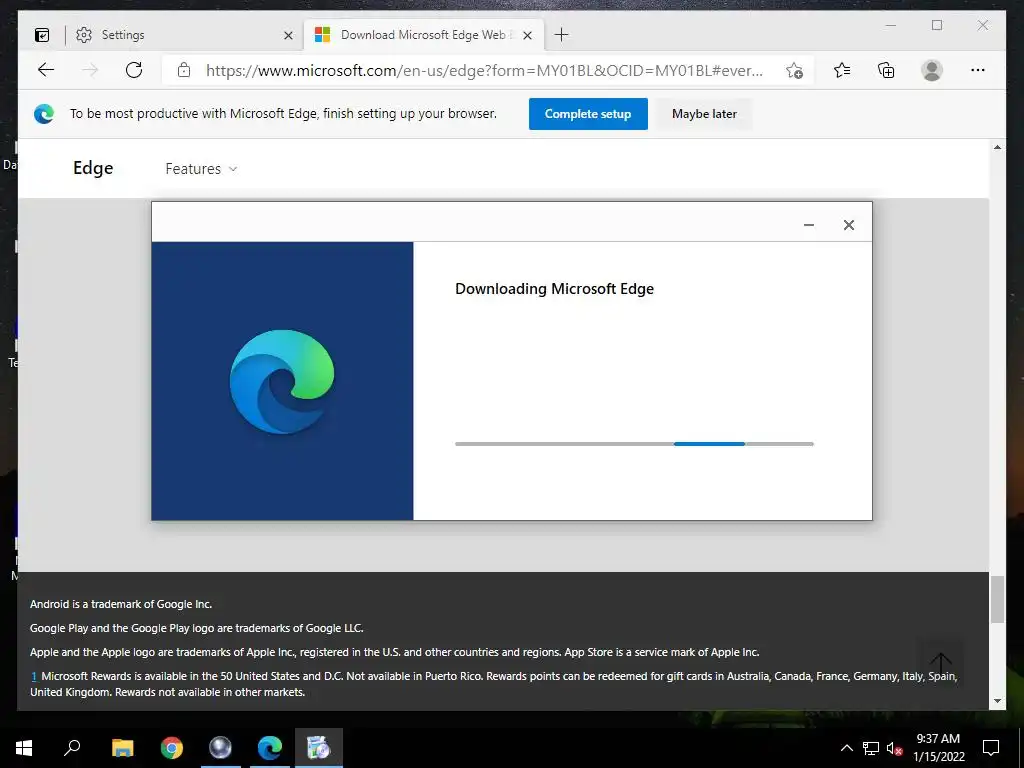
Task: Click the vertical scrollbar thumb
Action: [997, 600]
